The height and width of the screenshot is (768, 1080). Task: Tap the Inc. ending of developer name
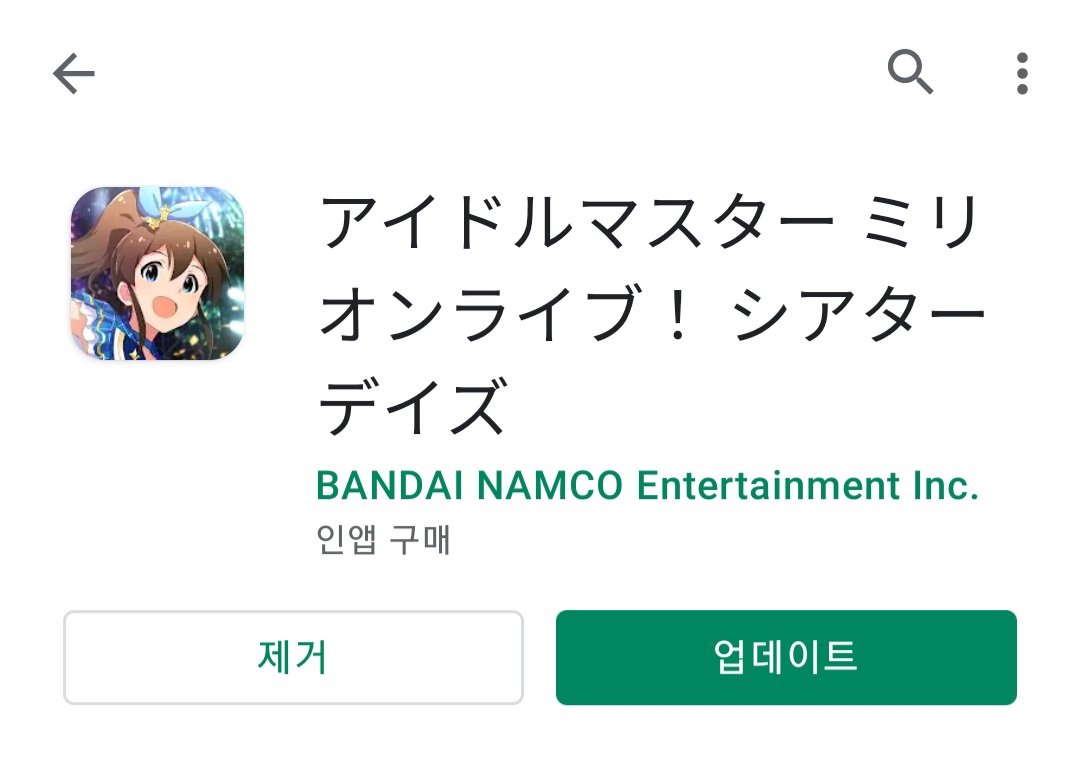tap(946, 486)
